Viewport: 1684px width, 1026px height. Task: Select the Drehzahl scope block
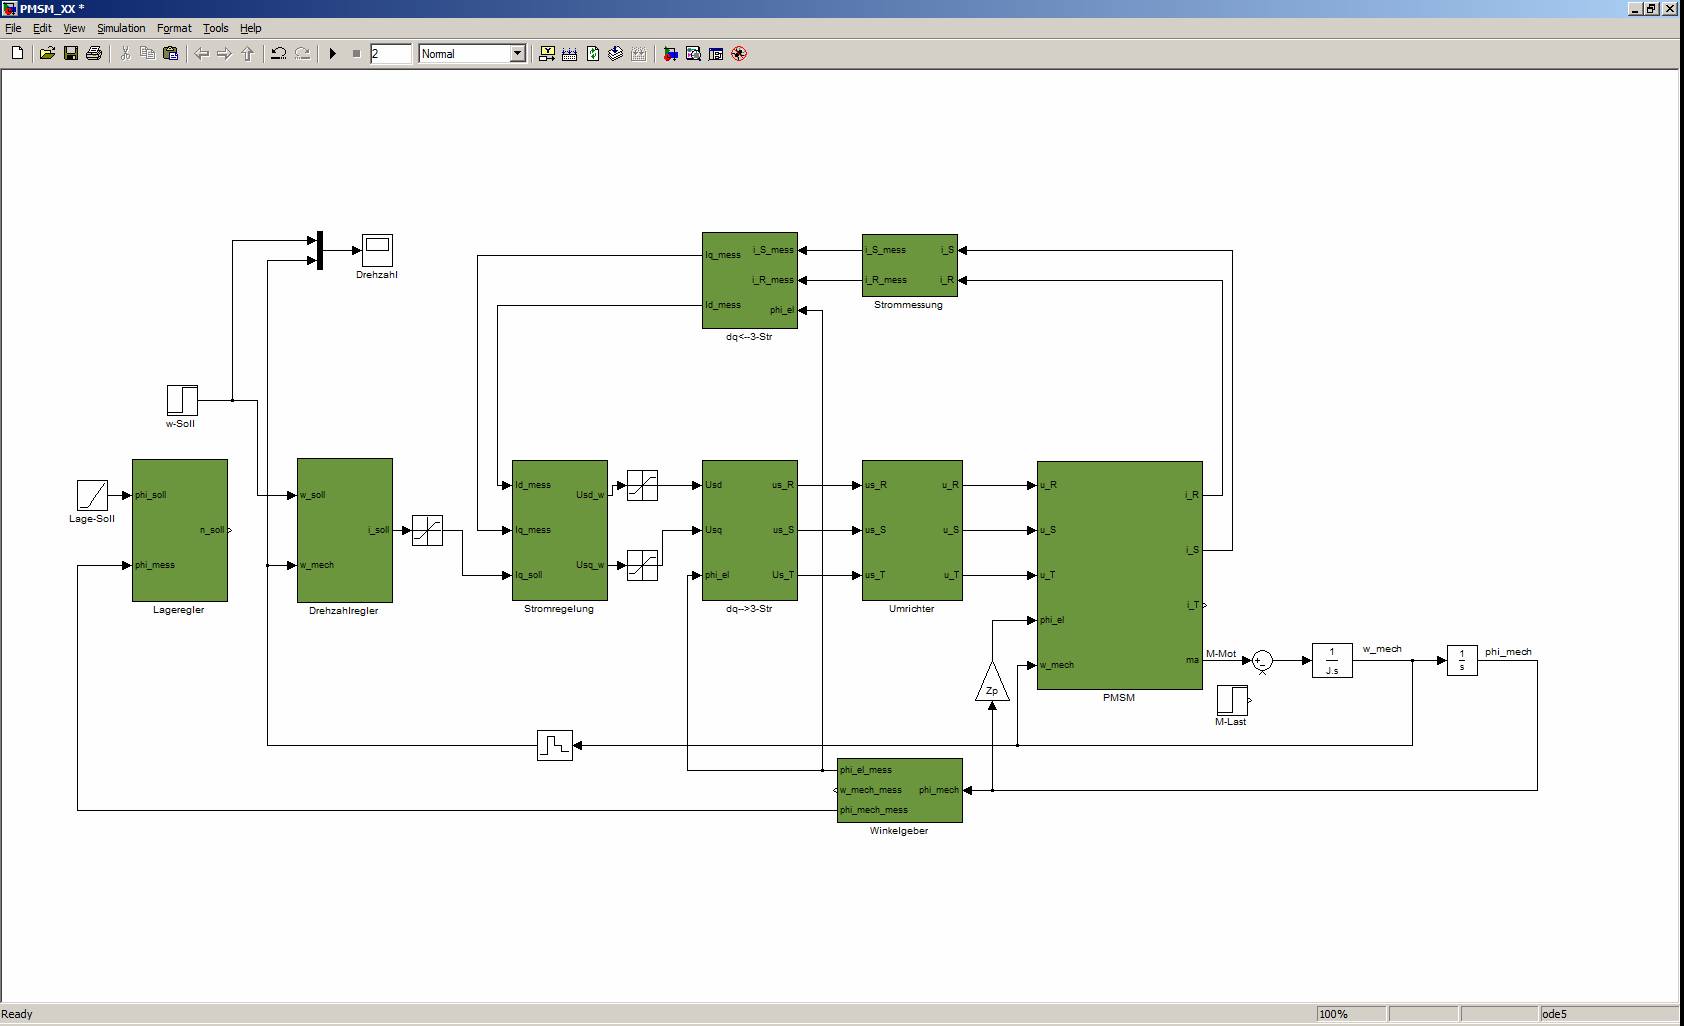tap(377, 249)
